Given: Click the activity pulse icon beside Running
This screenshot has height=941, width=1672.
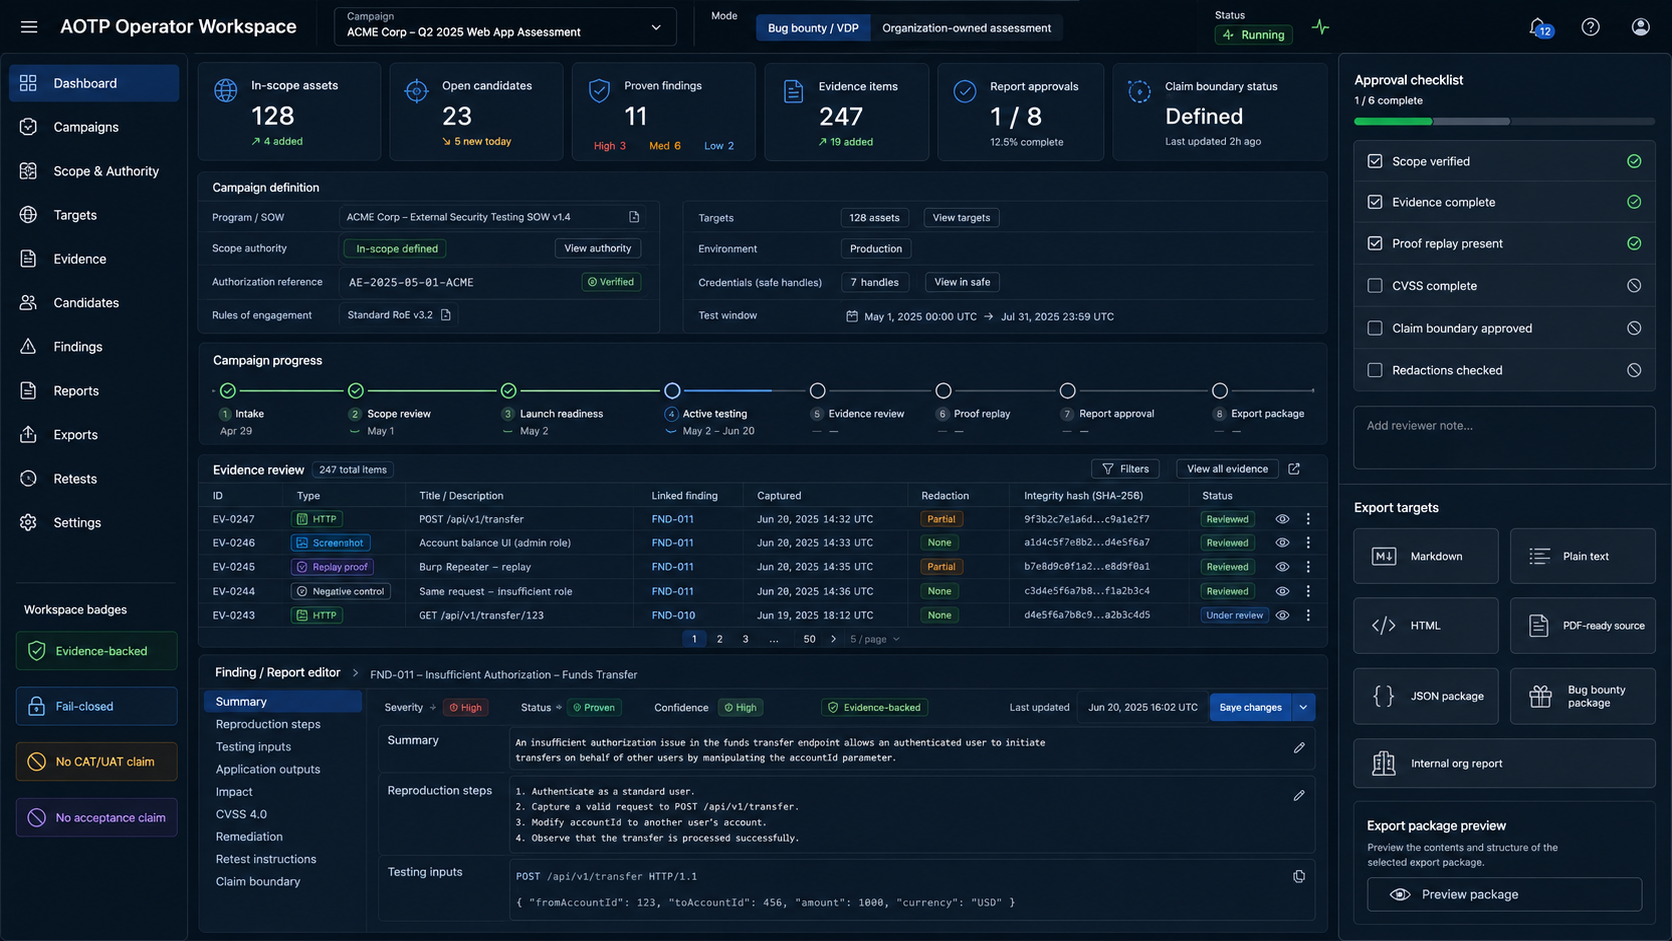Looking at the screenshot, I should click(1321, 28).
